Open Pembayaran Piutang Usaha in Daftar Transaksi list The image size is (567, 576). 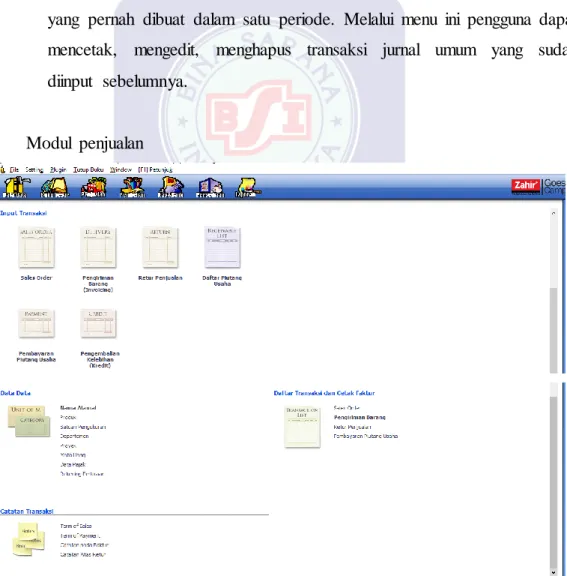coord(366,436)
